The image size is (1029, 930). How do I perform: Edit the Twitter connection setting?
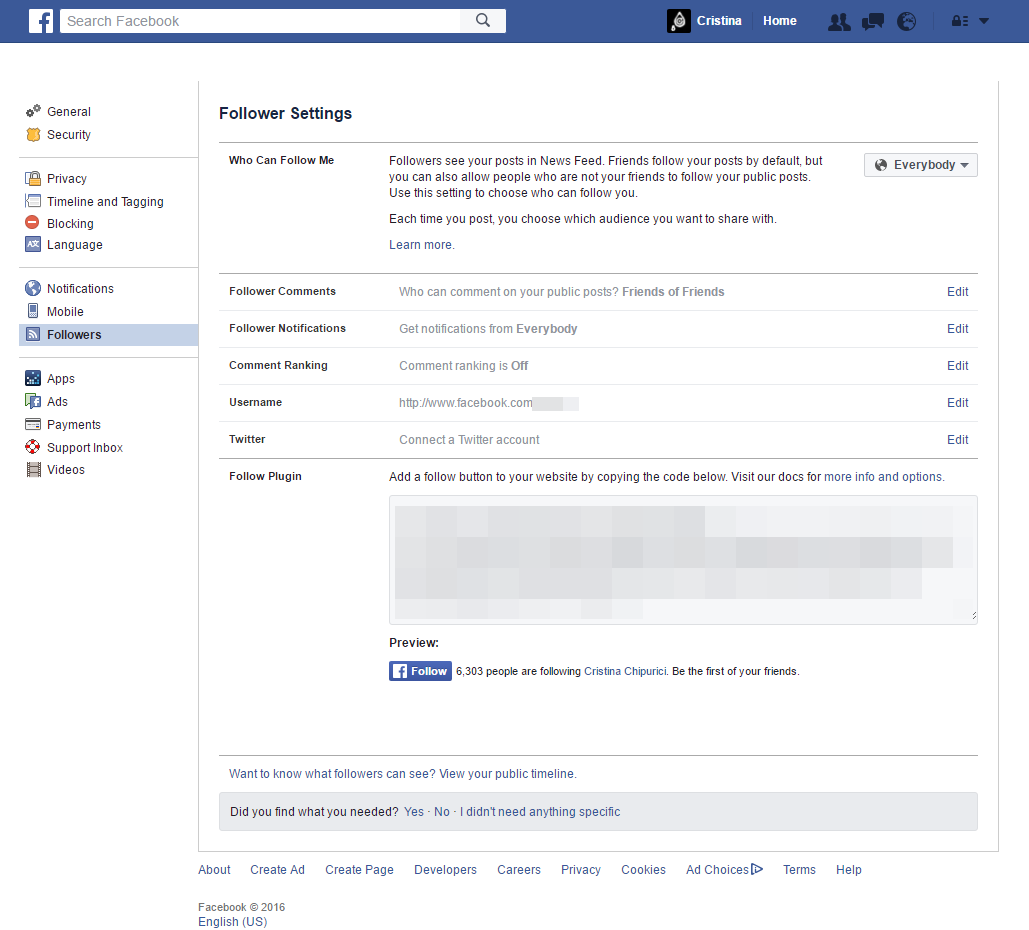957,440
